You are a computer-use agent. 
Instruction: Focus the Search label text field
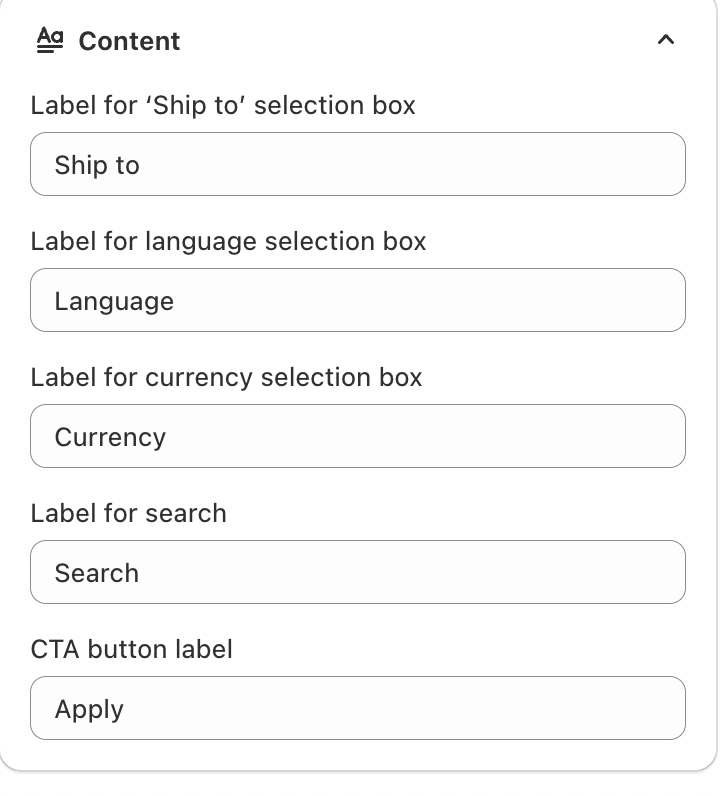point(357,572)
